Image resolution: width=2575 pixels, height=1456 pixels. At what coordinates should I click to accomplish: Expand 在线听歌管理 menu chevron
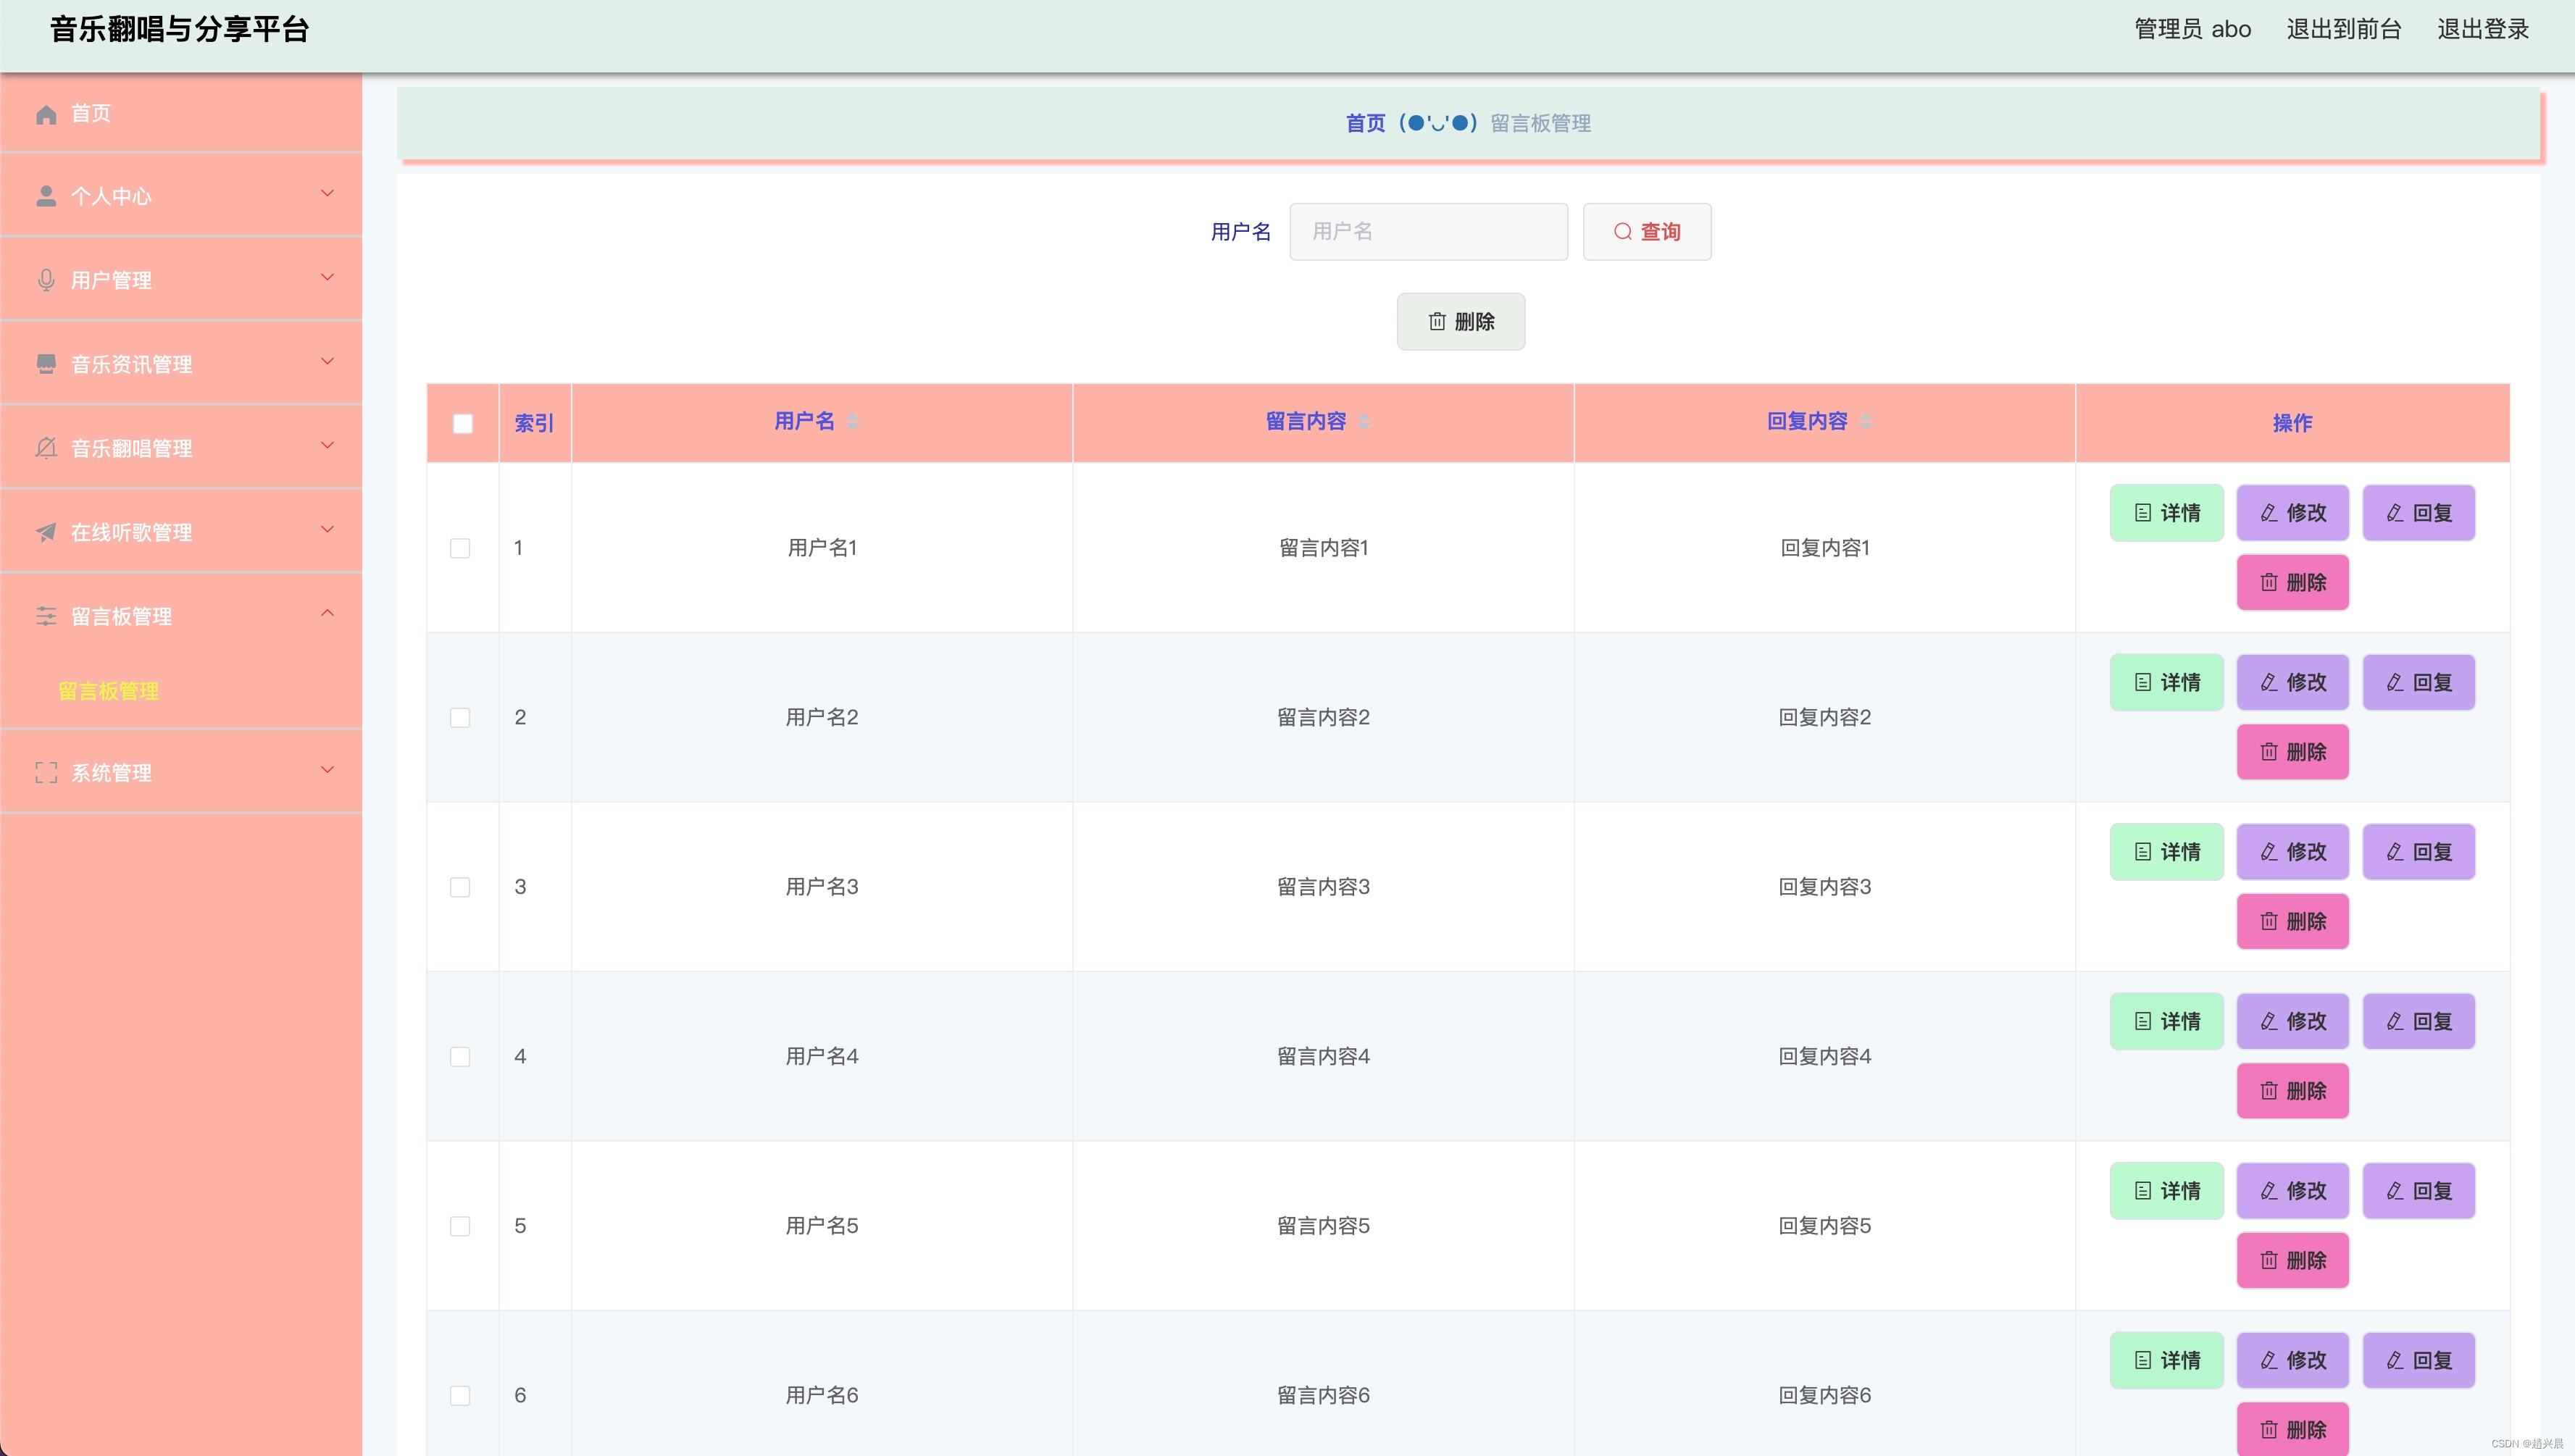[327, 529]
